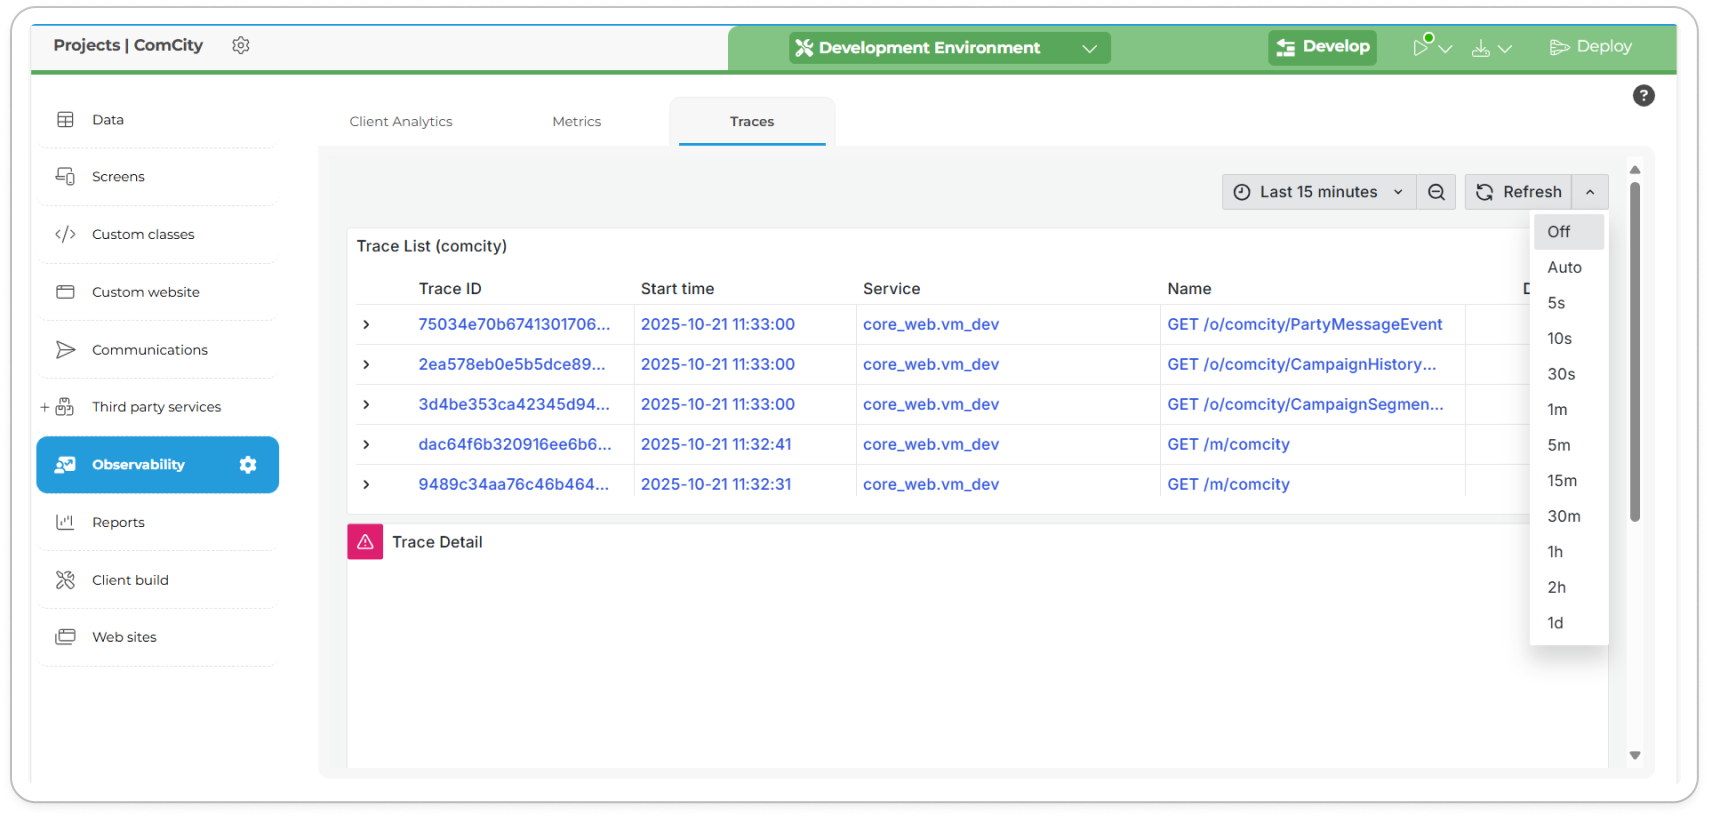
Task: Click the Deploy button
Action: coord(1590,47)
